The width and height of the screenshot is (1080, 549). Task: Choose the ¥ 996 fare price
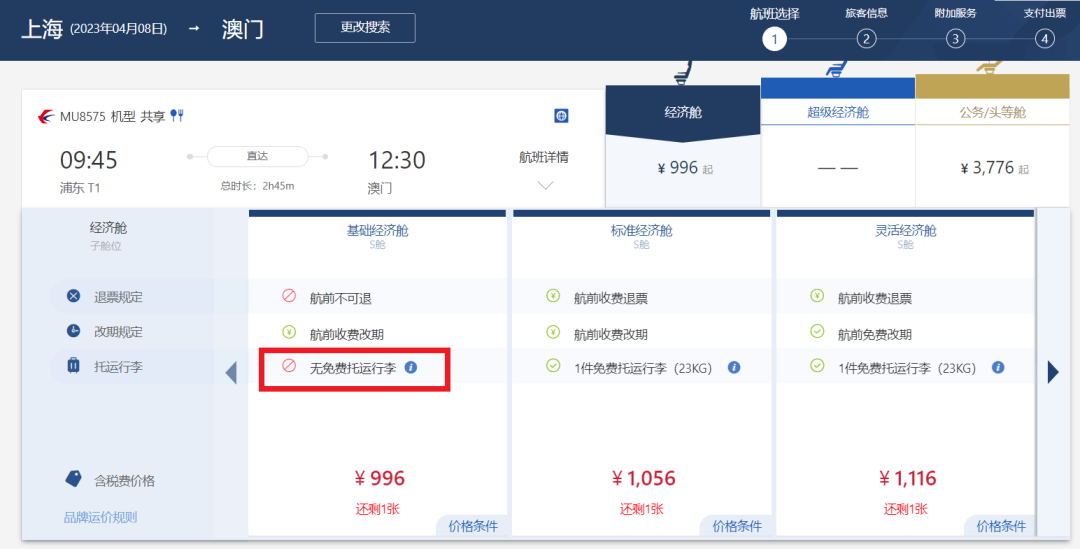(x=380, y=478)
